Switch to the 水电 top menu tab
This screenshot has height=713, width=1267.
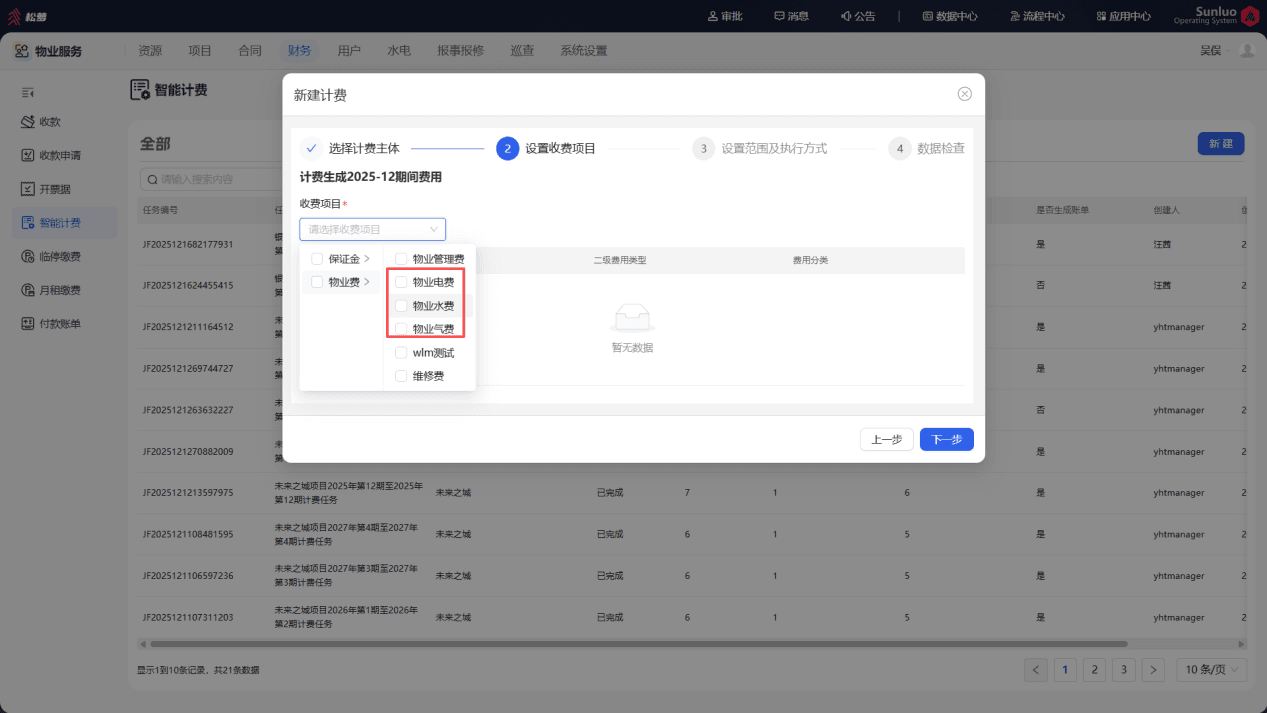coord(399,50)
